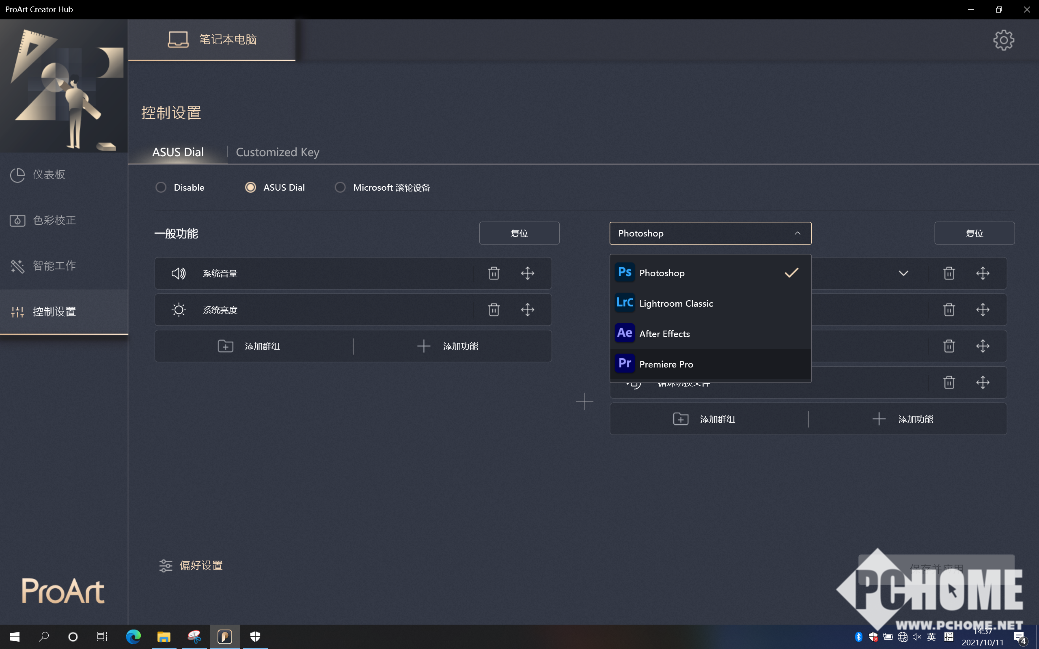
Task: Select the 笔记本电脑 laptop tab at the top
Action: 211,40
